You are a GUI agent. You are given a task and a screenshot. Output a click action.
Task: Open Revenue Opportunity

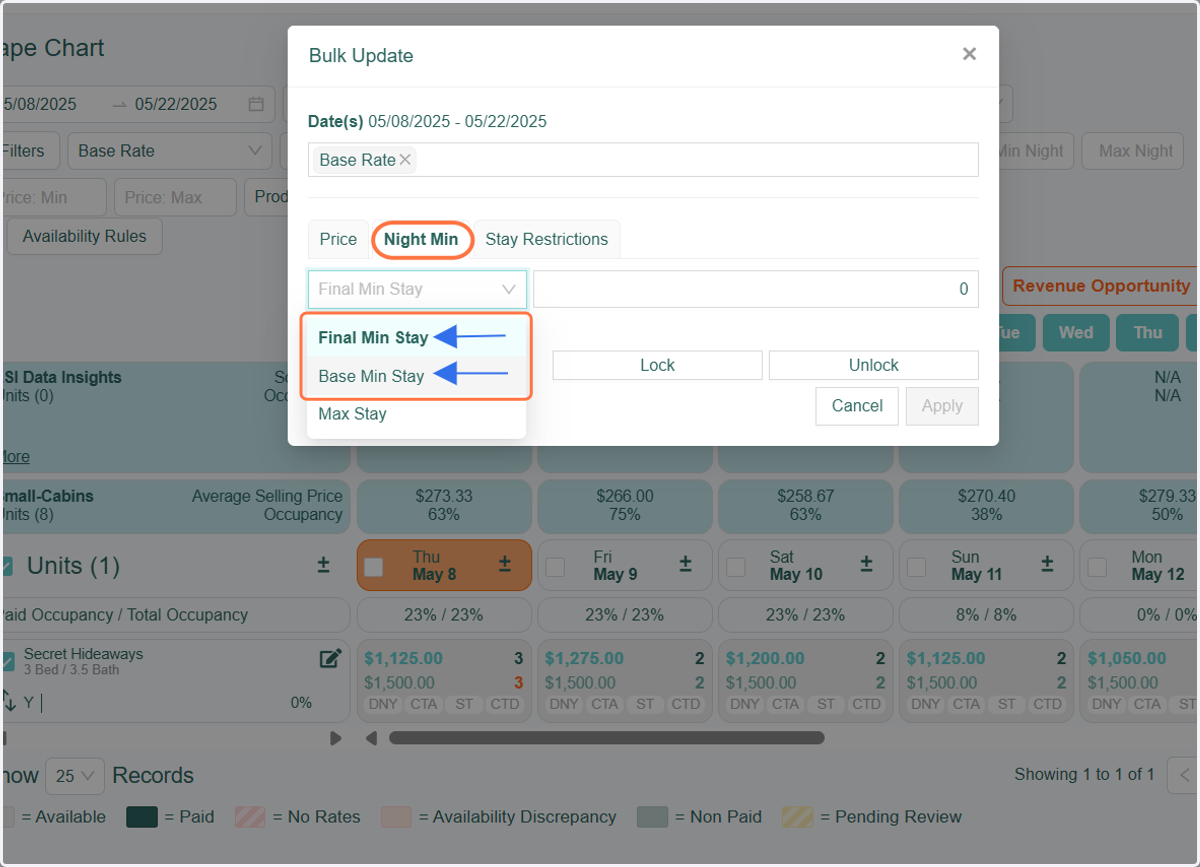click(1101, 286)
